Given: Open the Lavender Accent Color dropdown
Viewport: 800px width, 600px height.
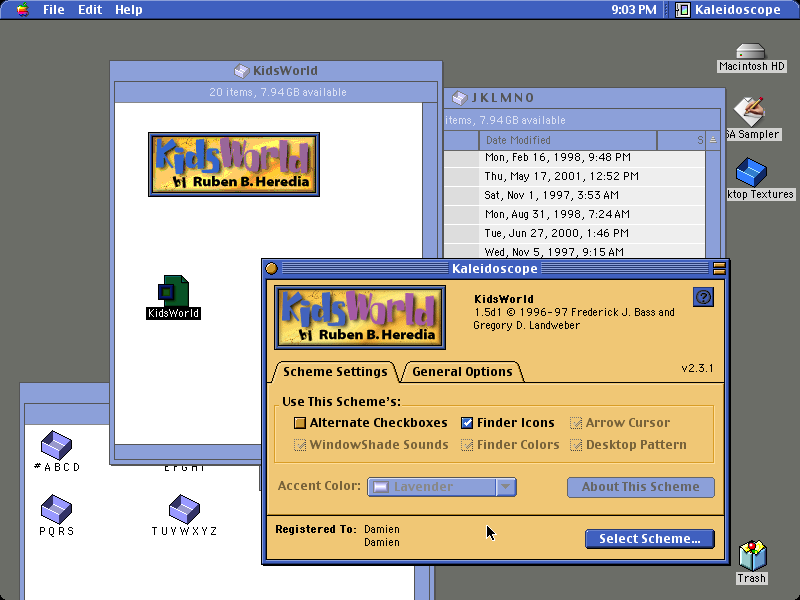Looking at the screenshot, I should click(x=442, y=487).
